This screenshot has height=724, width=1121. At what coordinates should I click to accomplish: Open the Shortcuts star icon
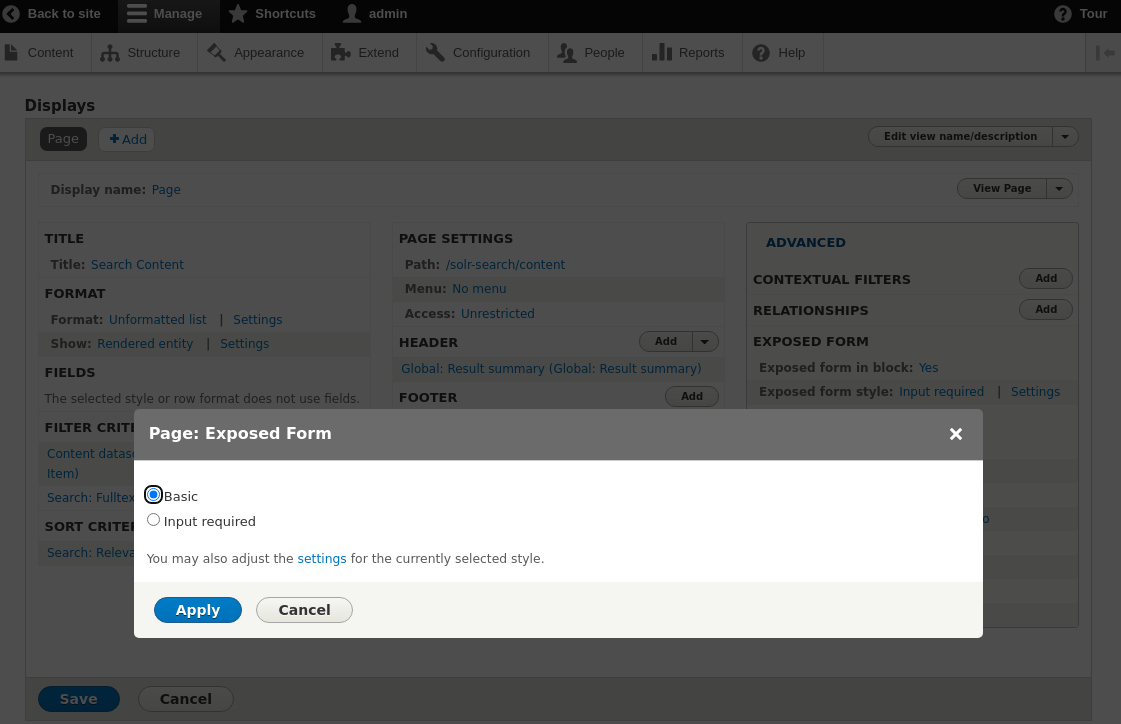coord(238,14)
